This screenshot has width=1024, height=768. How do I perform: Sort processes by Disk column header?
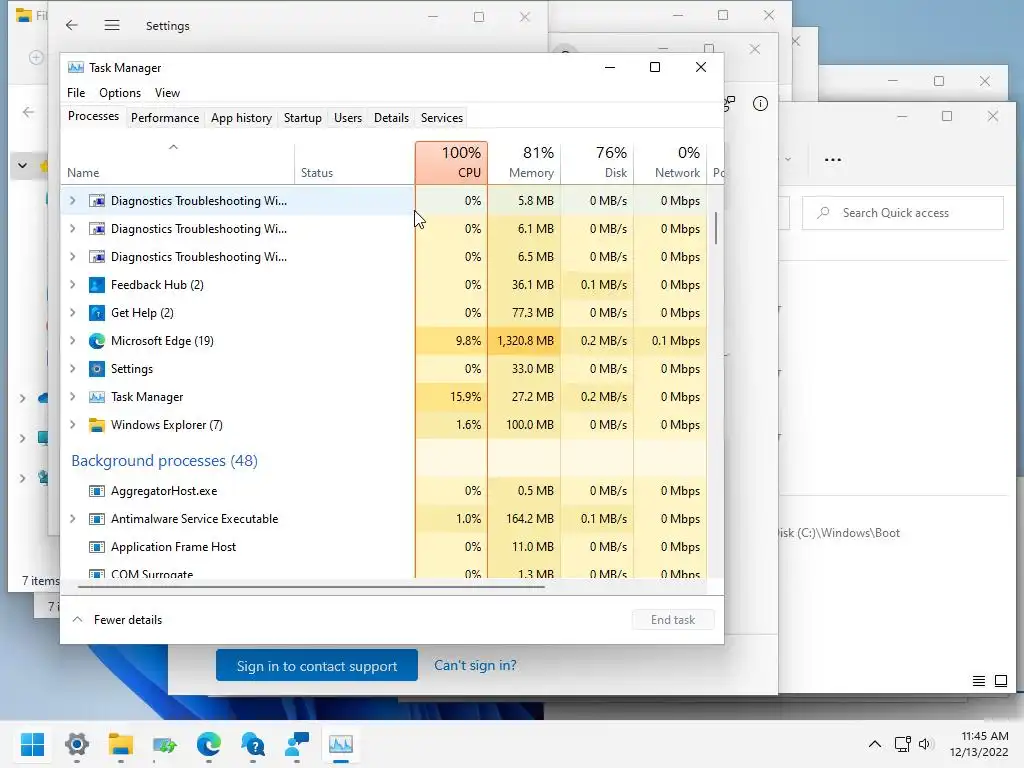(x=598, y=163)
